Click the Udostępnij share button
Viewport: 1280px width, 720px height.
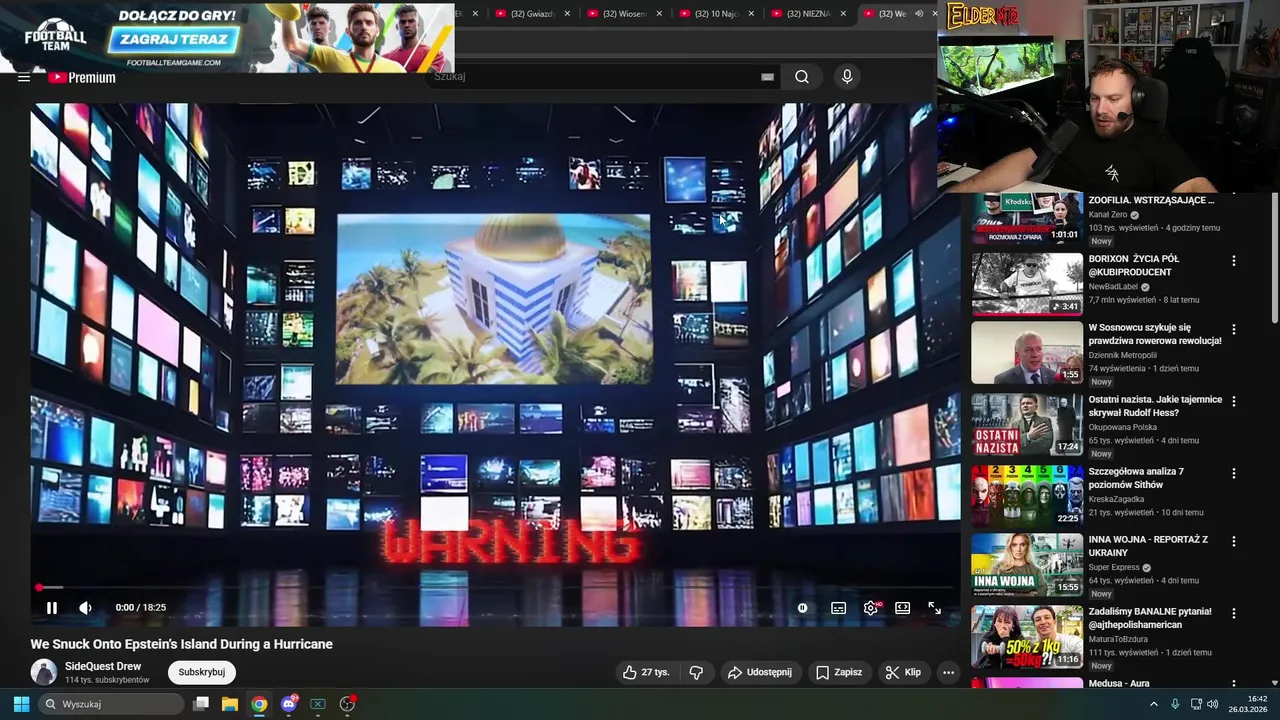coord(760,672)
